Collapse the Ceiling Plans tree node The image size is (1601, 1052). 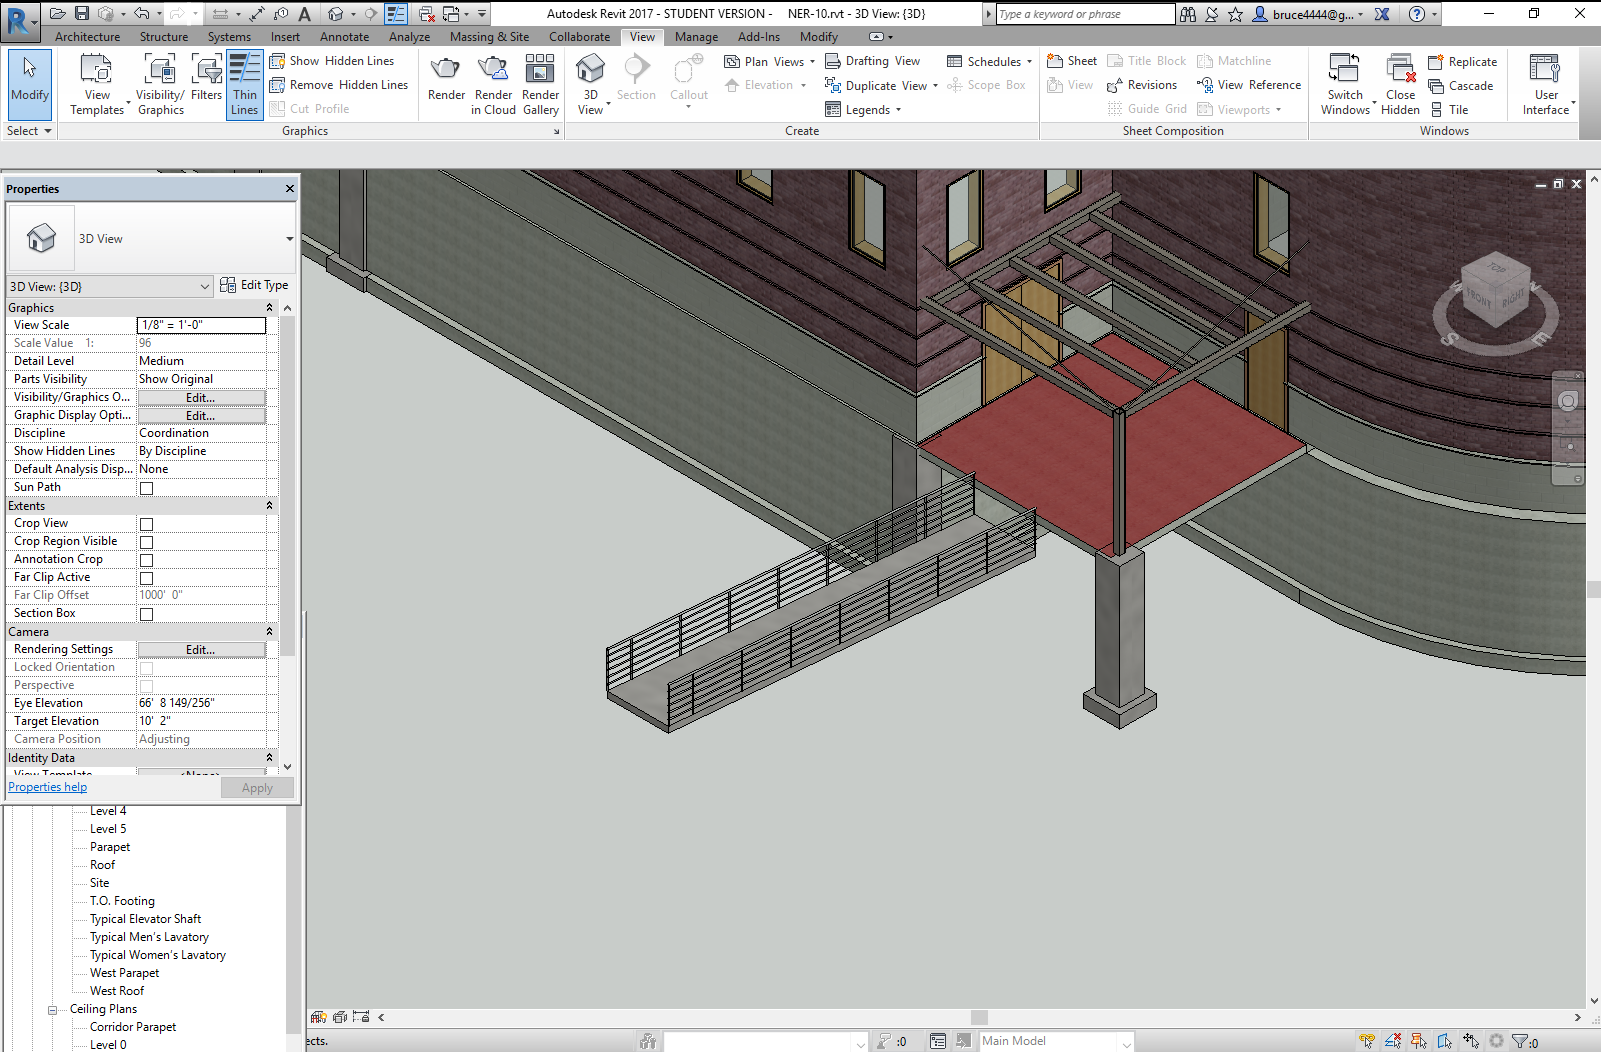[x=52, y=1009]
